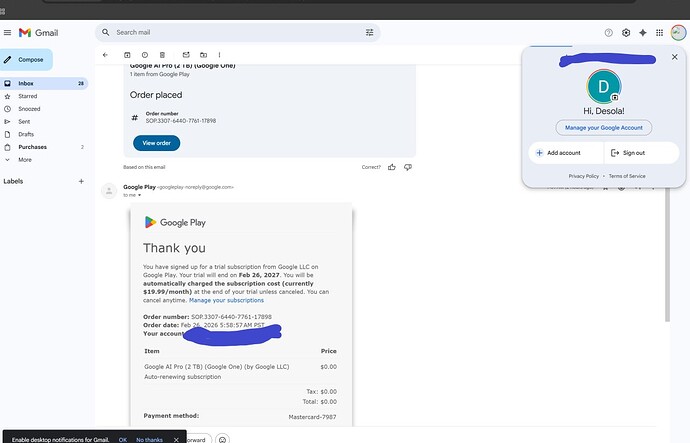Viewport: 690px width, 443px height.
Task: Click the Google Play logo in email
Action: [175, 223]
